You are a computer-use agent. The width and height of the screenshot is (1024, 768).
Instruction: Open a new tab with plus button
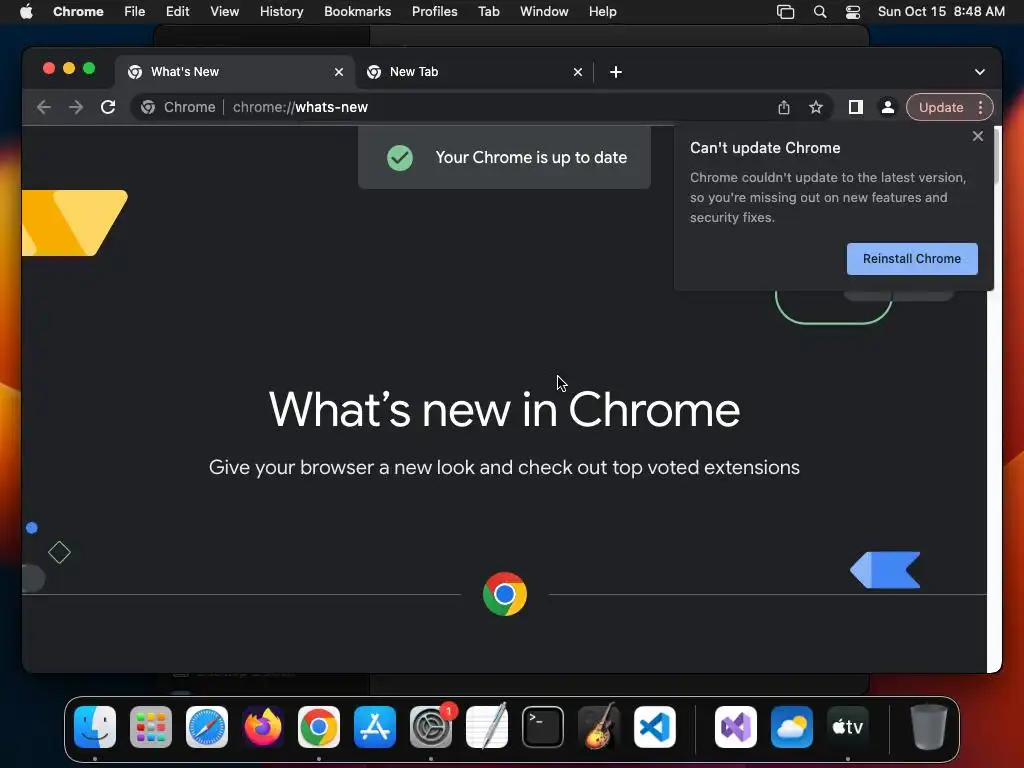(x=615, y=72)
